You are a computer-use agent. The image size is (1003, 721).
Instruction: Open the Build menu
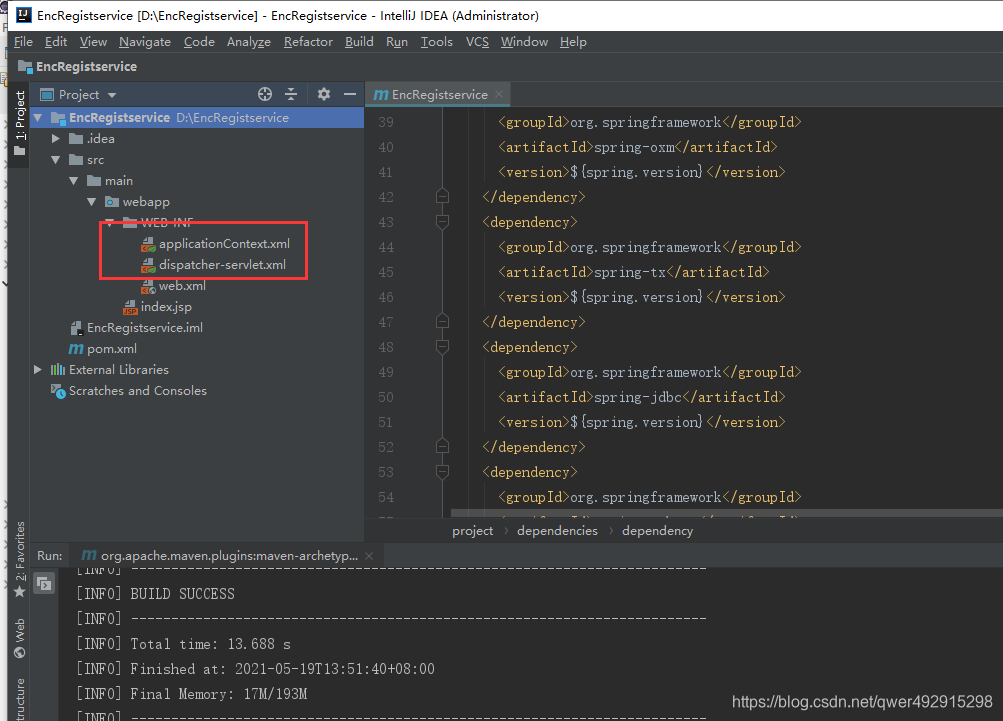coord(359,42)
